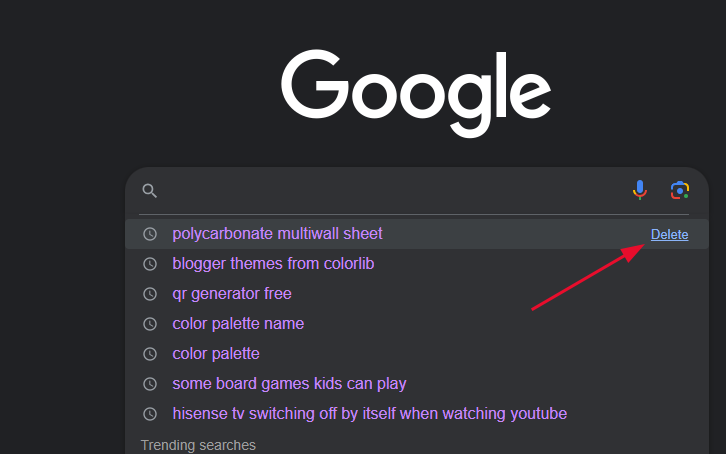Open Google Lens image search icon
726x454 pixels.
click(x=680, y=190)
